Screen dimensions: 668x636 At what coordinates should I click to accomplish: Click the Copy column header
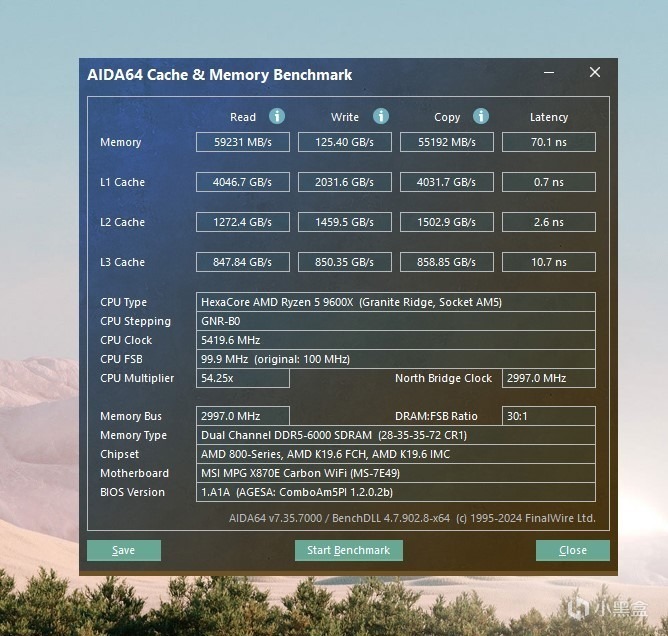click(447, 118)
